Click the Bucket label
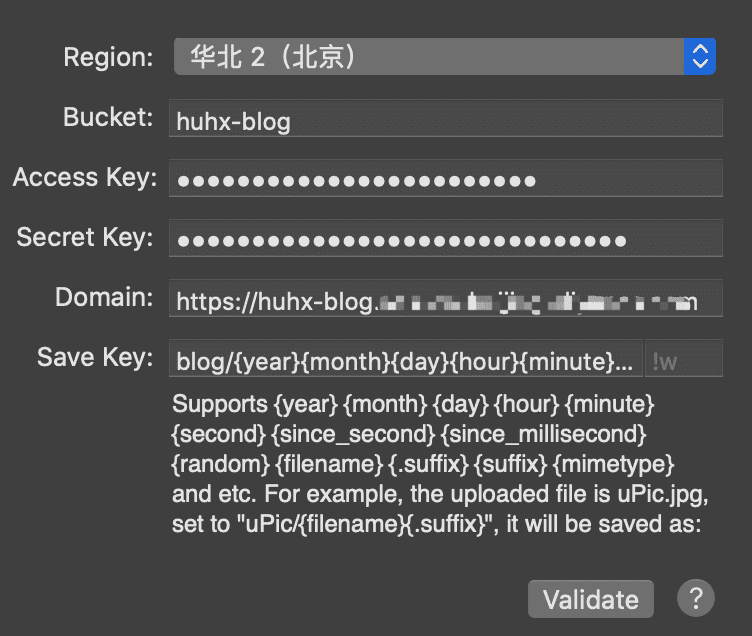The image size is (752, 636). coord(108,117)
